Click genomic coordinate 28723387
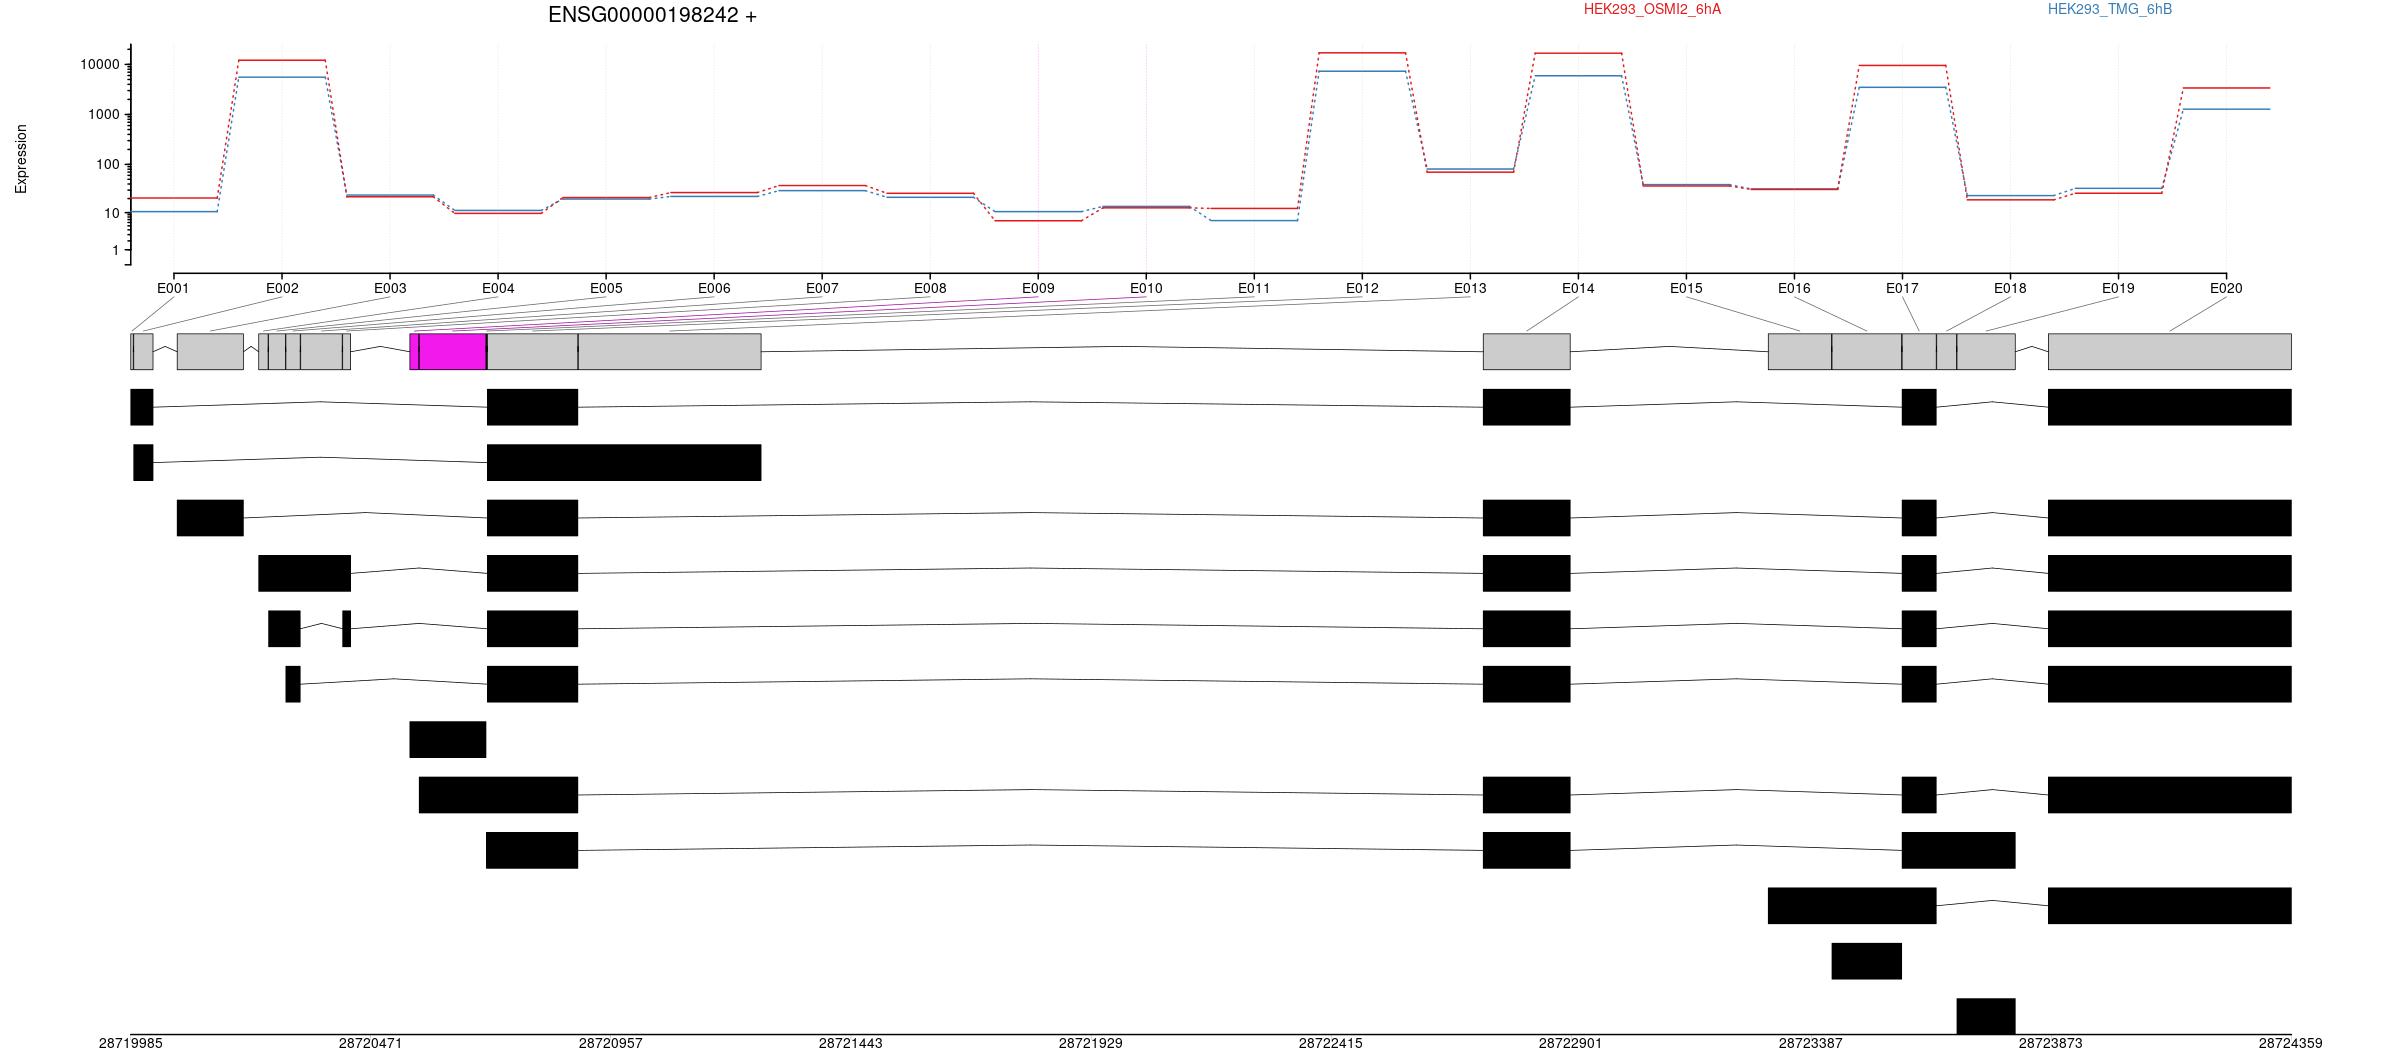 [x=1810, y=1043]
